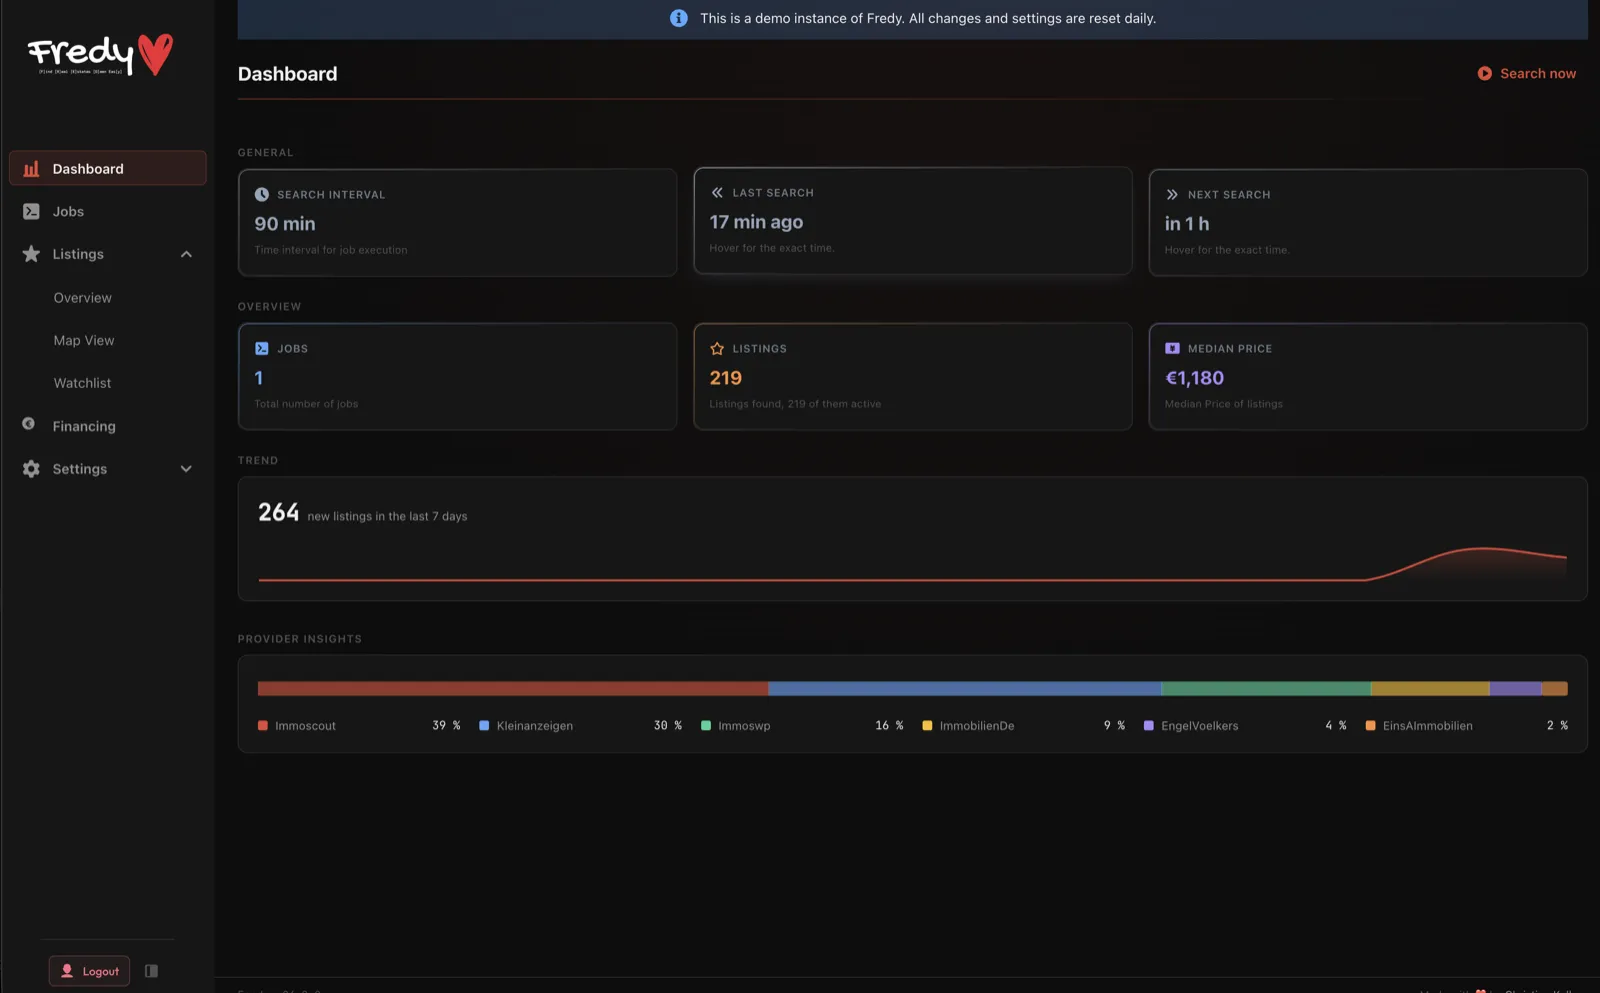Click the Last Search double-chevron icon
This screenshot has height=993, width=1600.
coord(717,193)
